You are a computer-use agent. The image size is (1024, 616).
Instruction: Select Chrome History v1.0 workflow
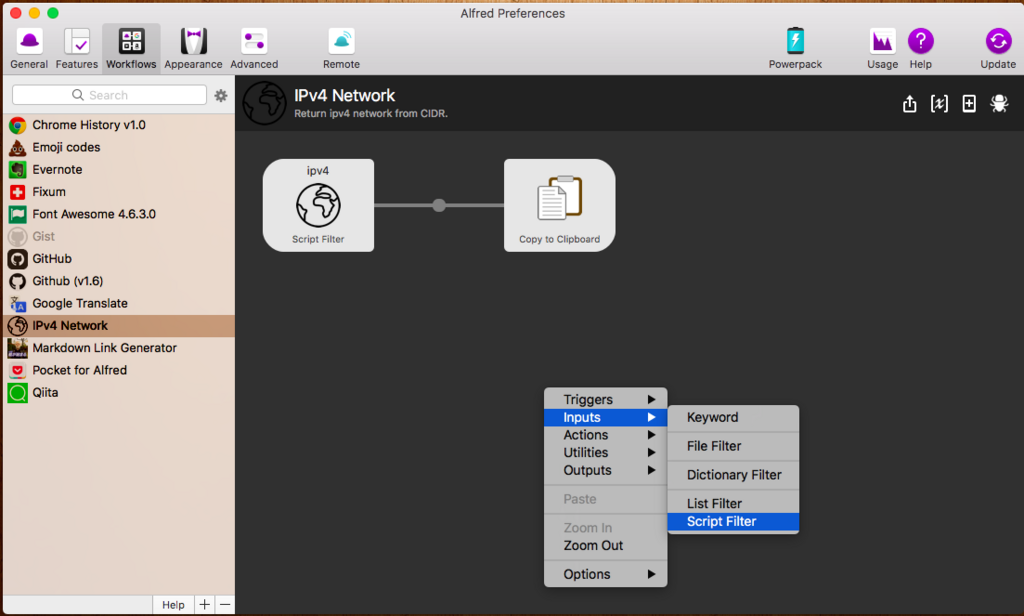point(119,125)
